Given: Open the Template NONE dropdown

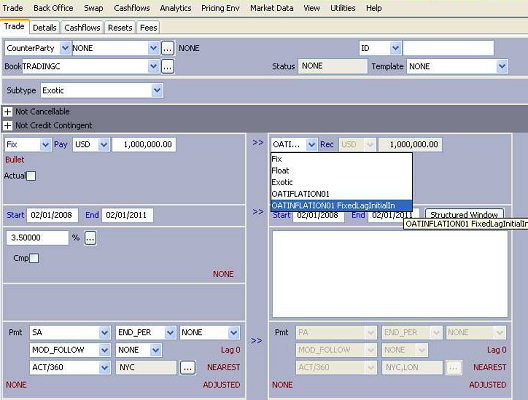Looking at the screenshot, I should coord(502,67).
